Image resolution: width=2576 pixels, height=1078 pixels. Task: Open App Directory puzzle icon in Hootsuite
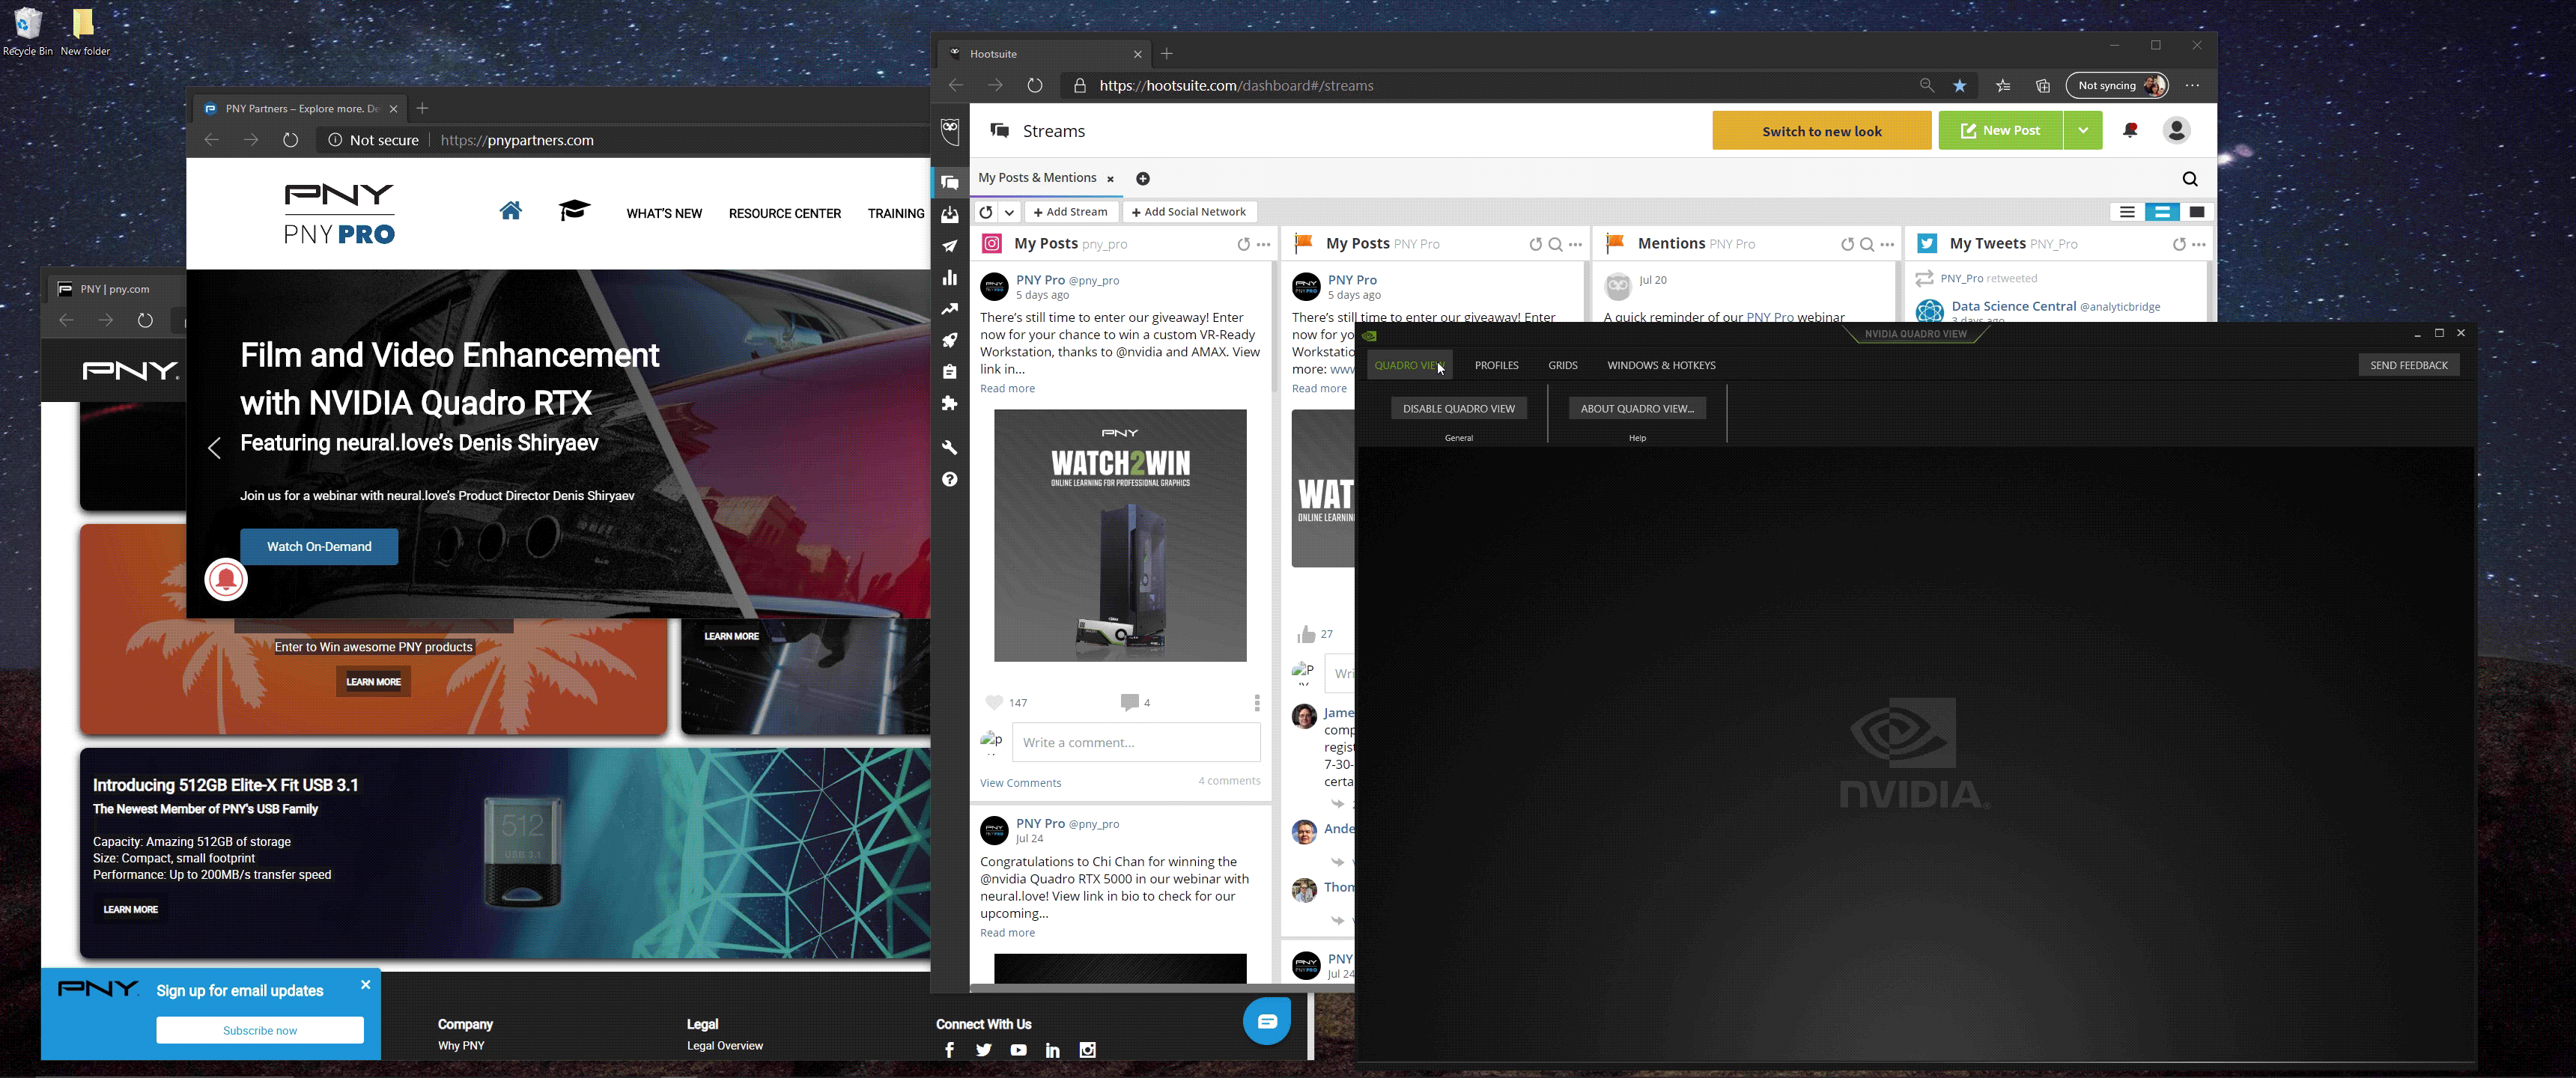coord(950,403)
